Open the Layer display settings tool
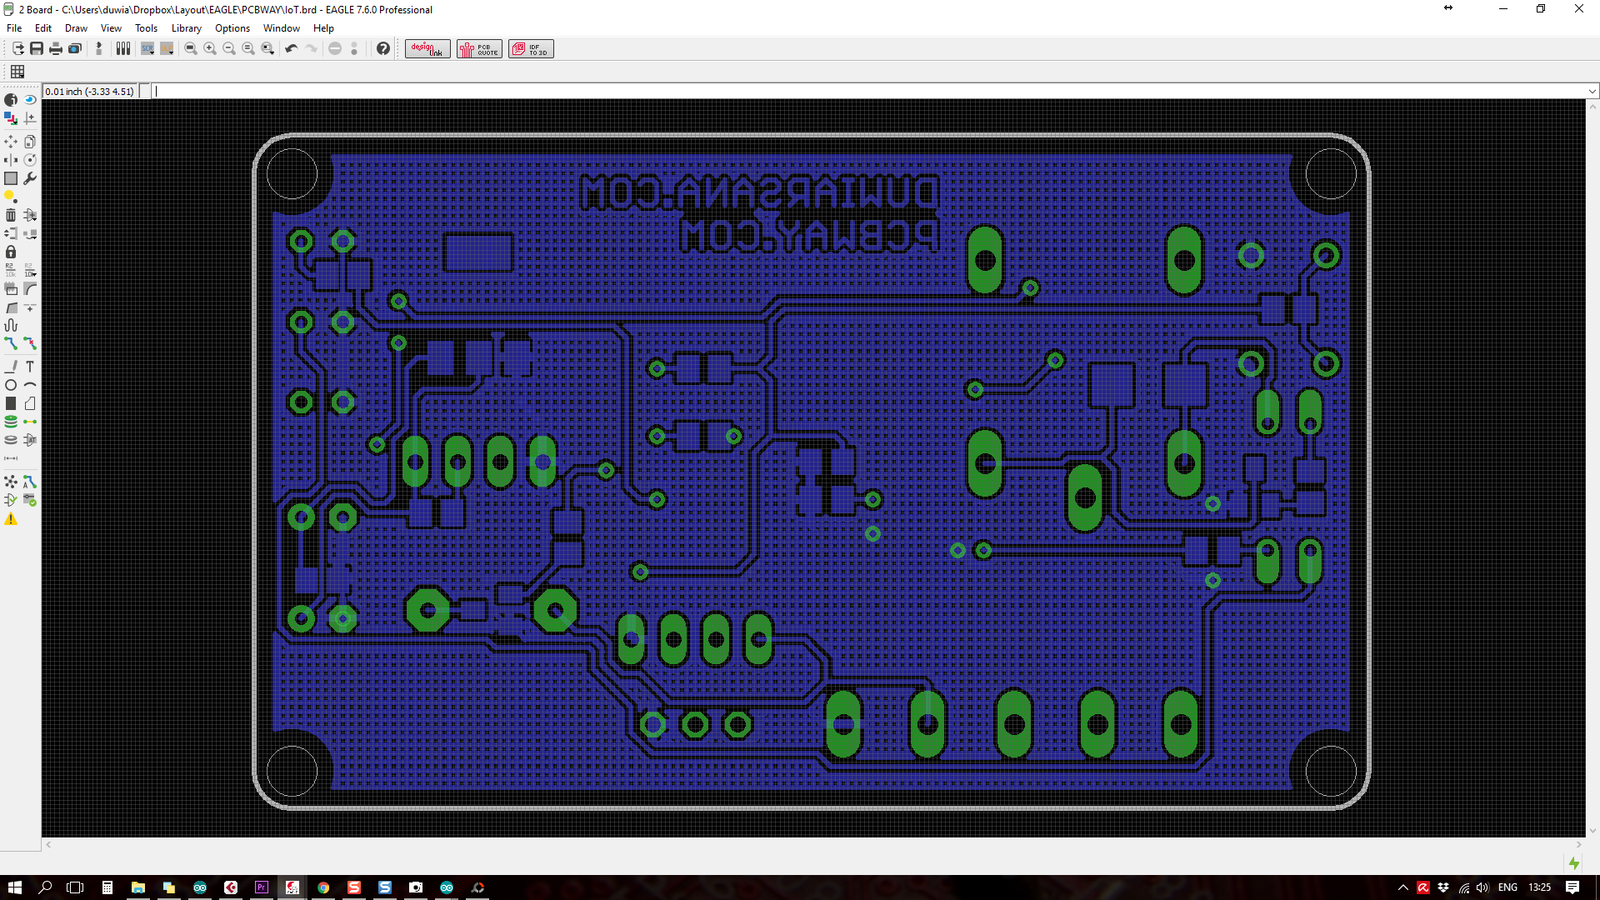Image resolution: width=1600 pixels, height=900 pixels. click(x=11, y=118)
